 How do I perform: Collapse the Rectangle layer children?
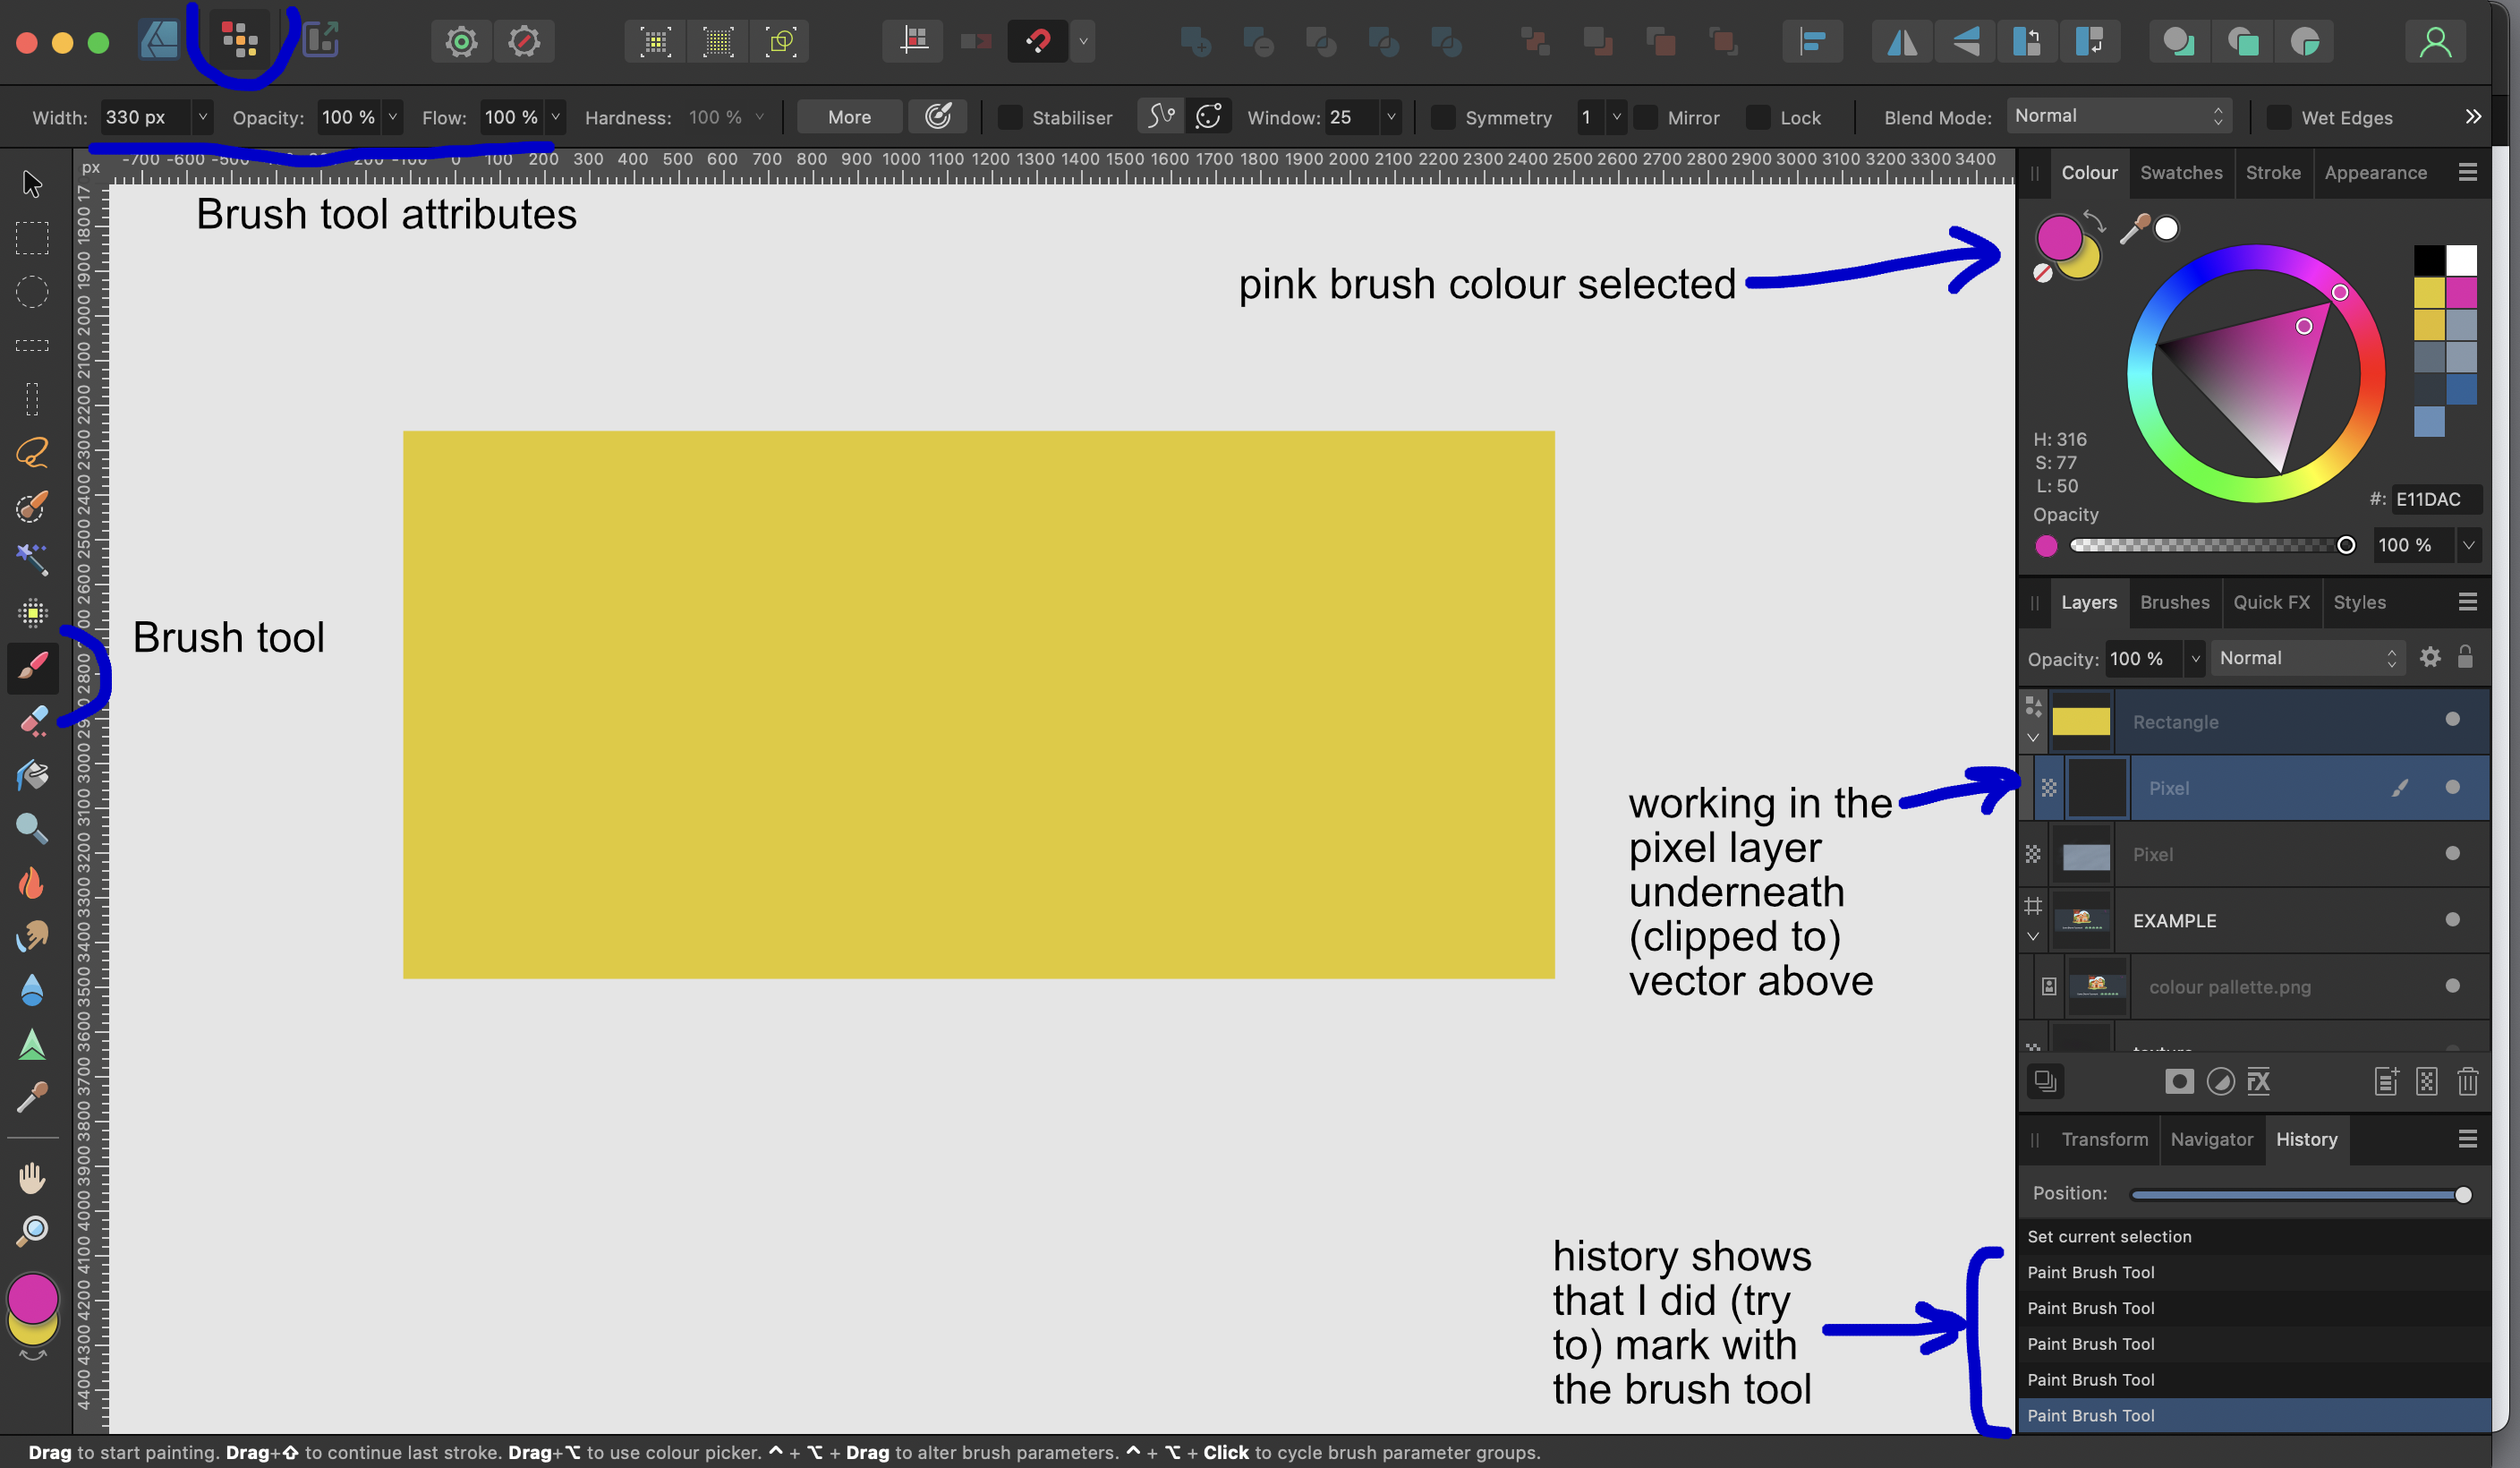pyautogui.click(x=2033, y=738)
